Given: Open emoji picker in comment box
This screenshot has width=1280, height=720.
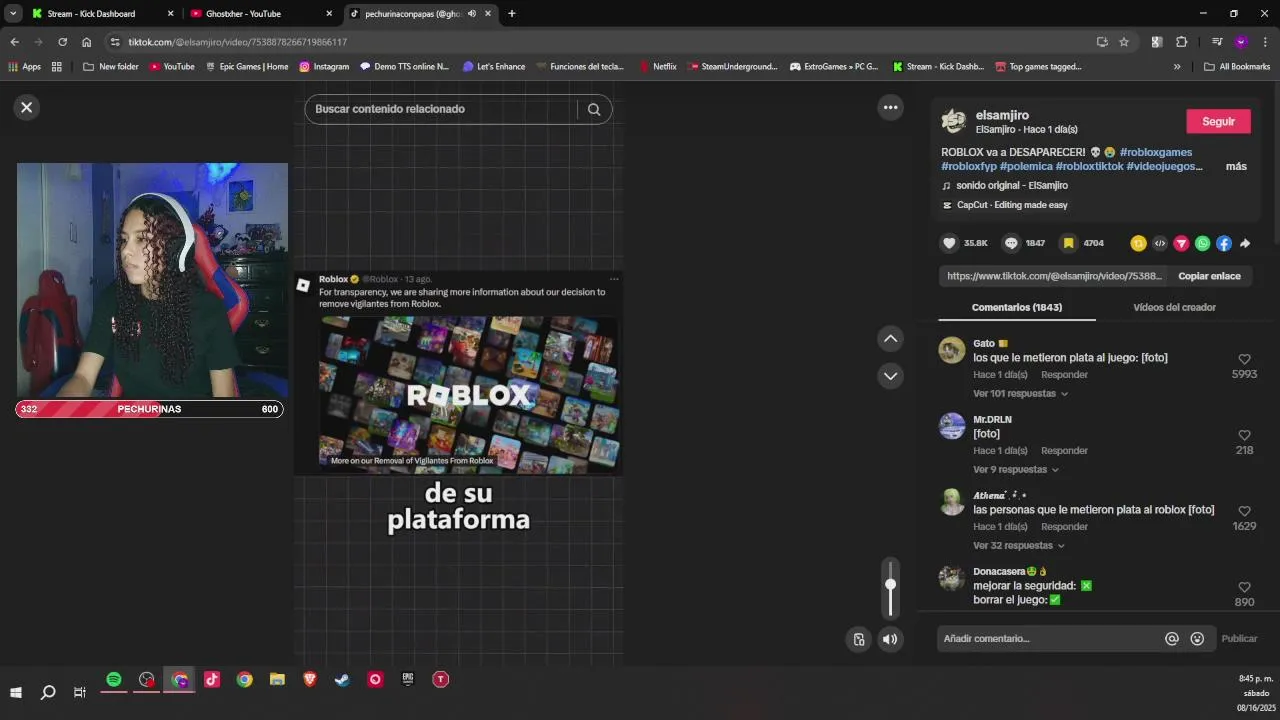Looking at the screenshot, I should [1197, 639].
